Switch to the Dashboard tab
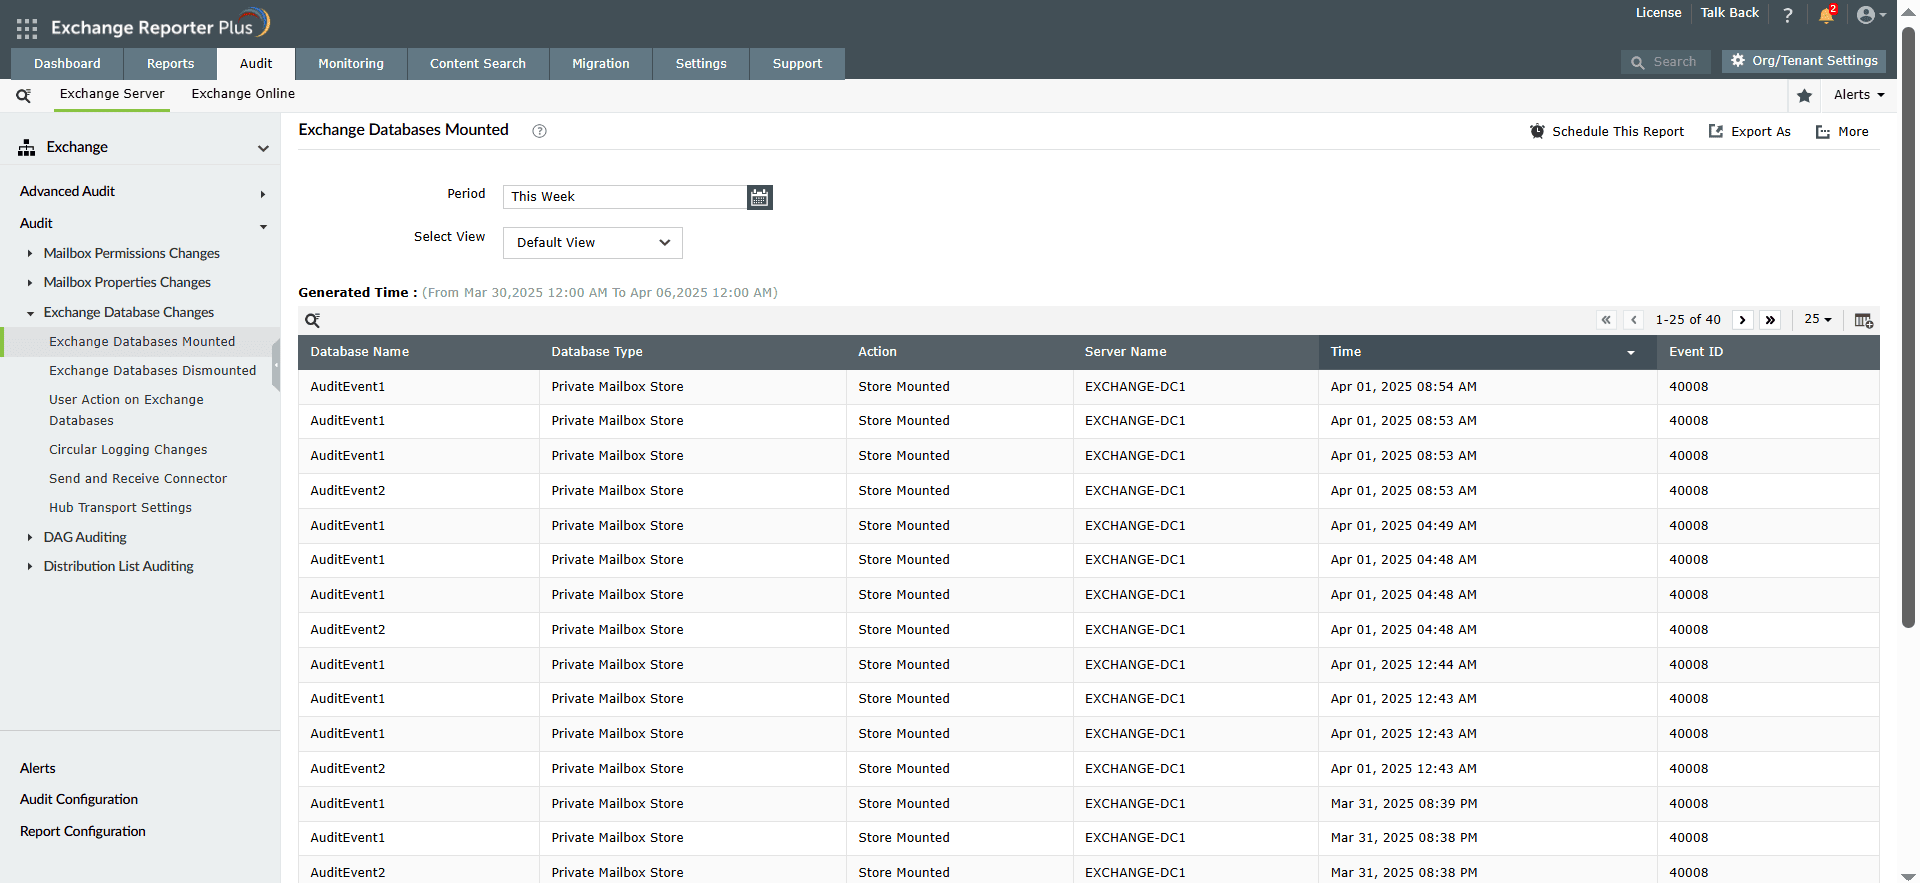 tap(67, 64)
